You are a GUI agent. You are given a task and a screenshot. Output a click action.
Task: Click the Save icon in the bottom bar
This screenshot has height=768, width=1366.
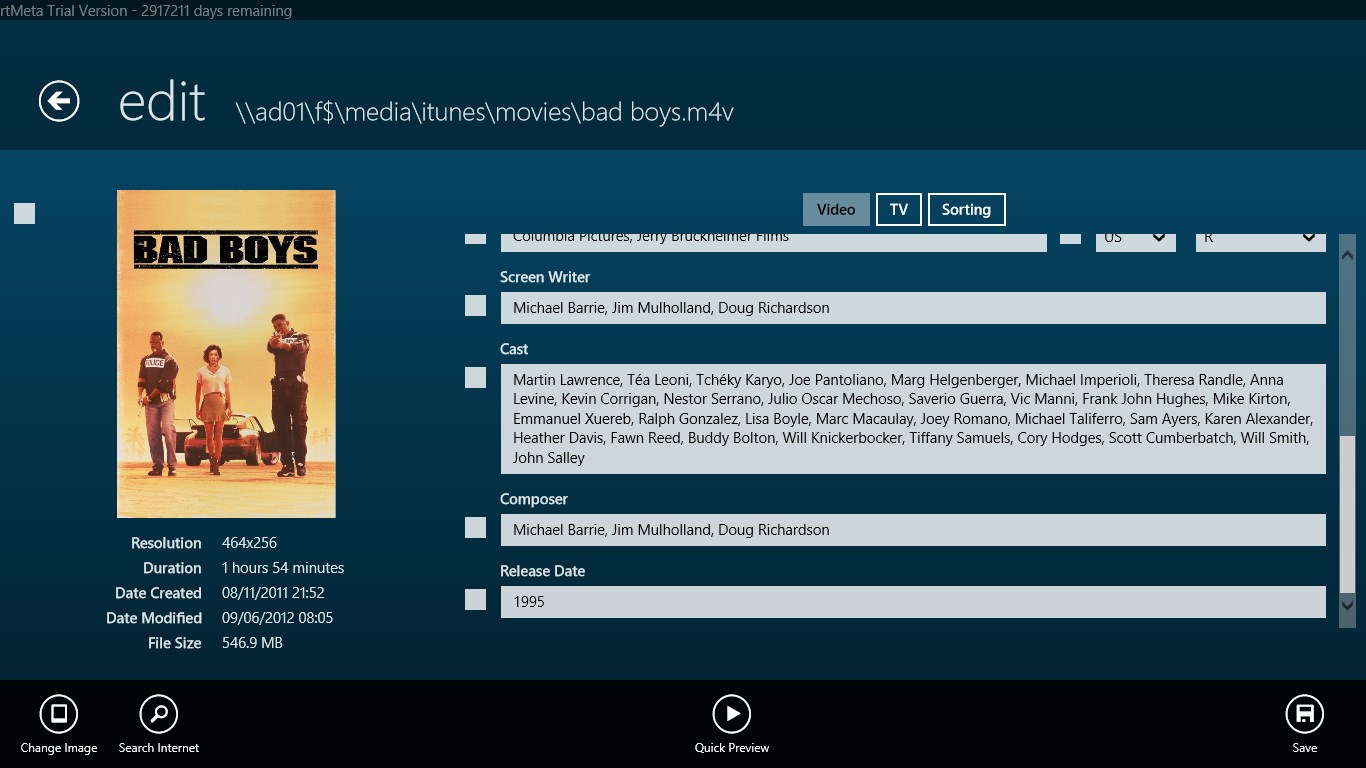pyautogui.click(x=1304, y=714)
